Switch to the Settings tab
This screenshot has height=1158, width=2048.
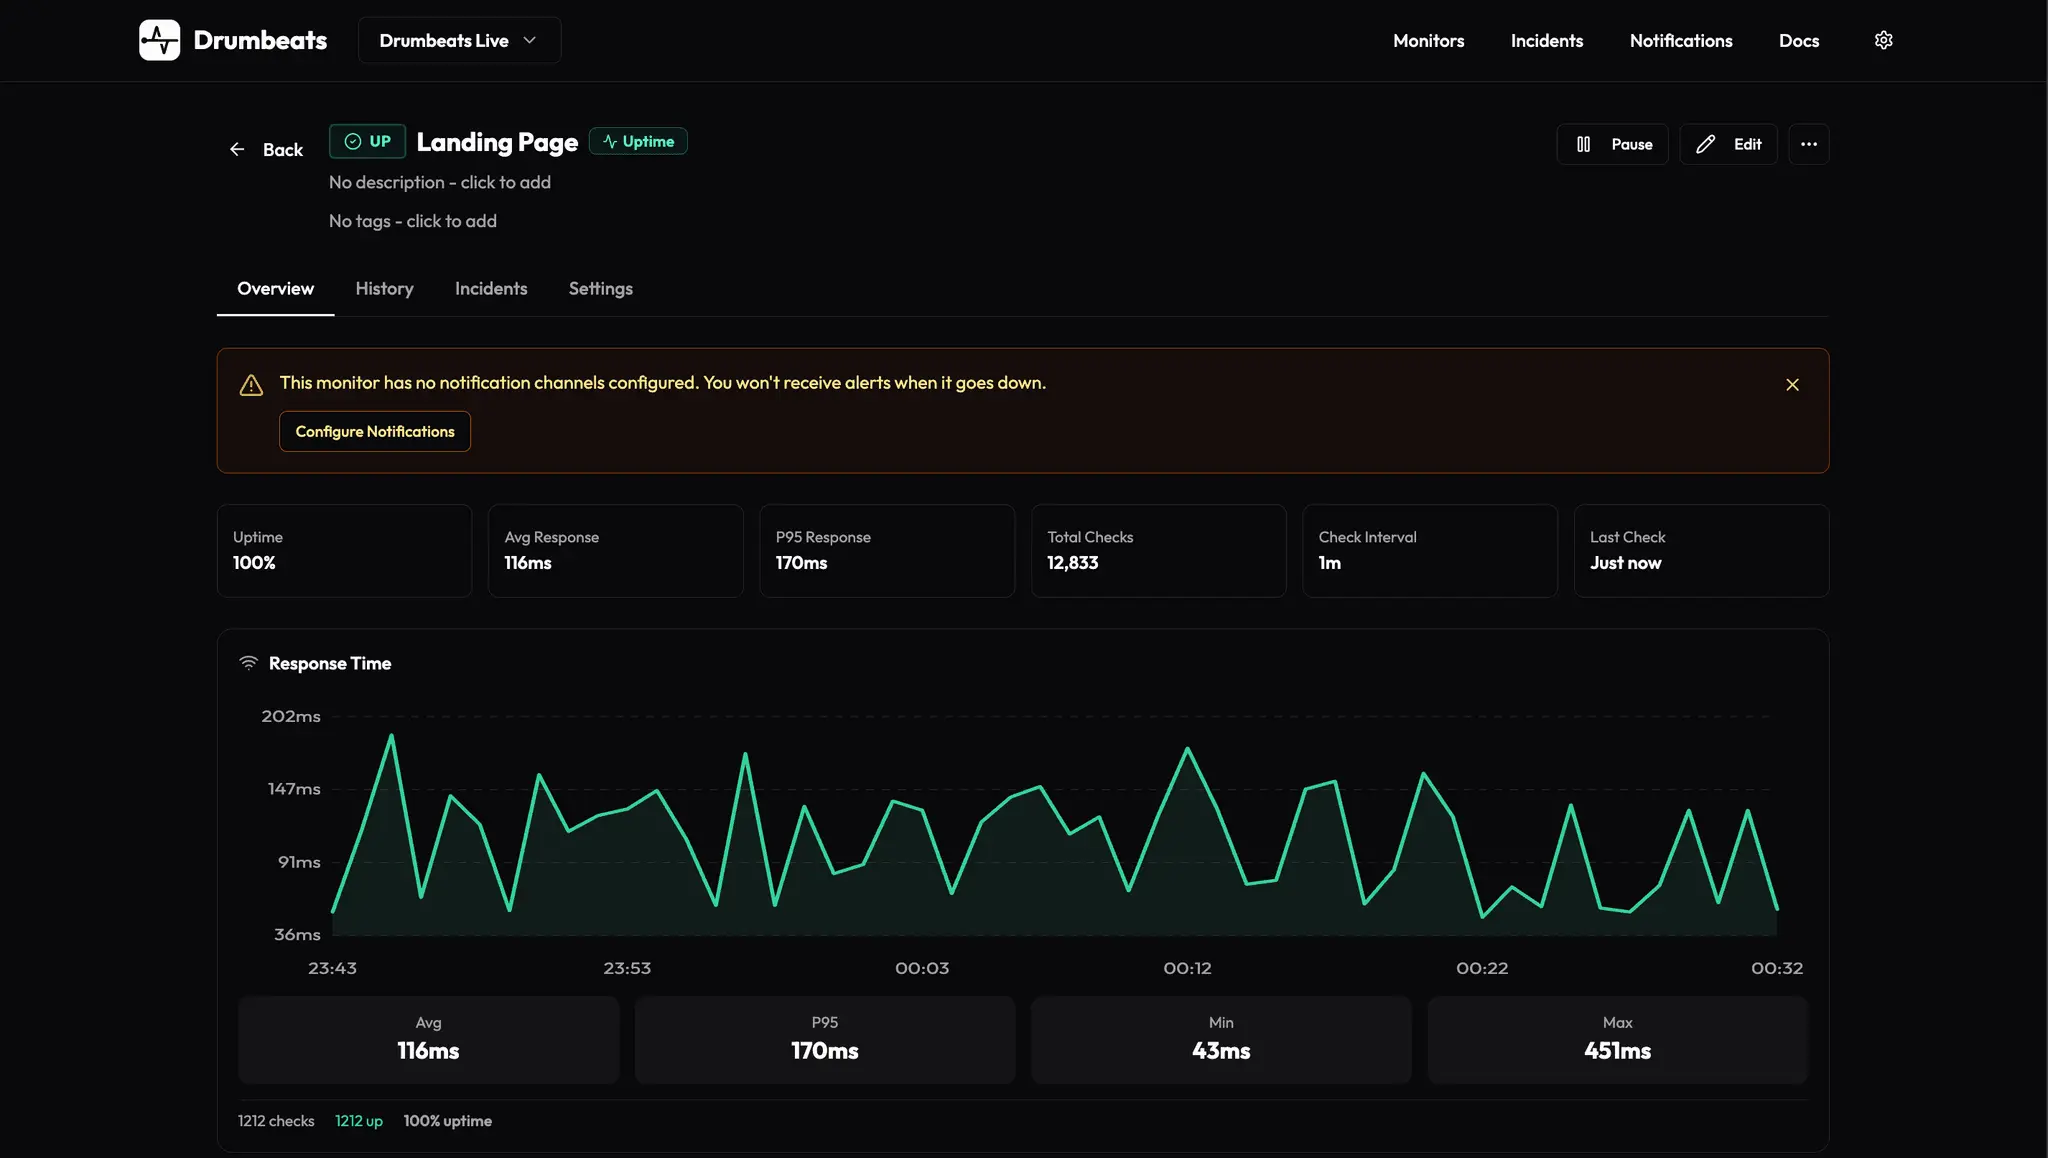point(600,288)
